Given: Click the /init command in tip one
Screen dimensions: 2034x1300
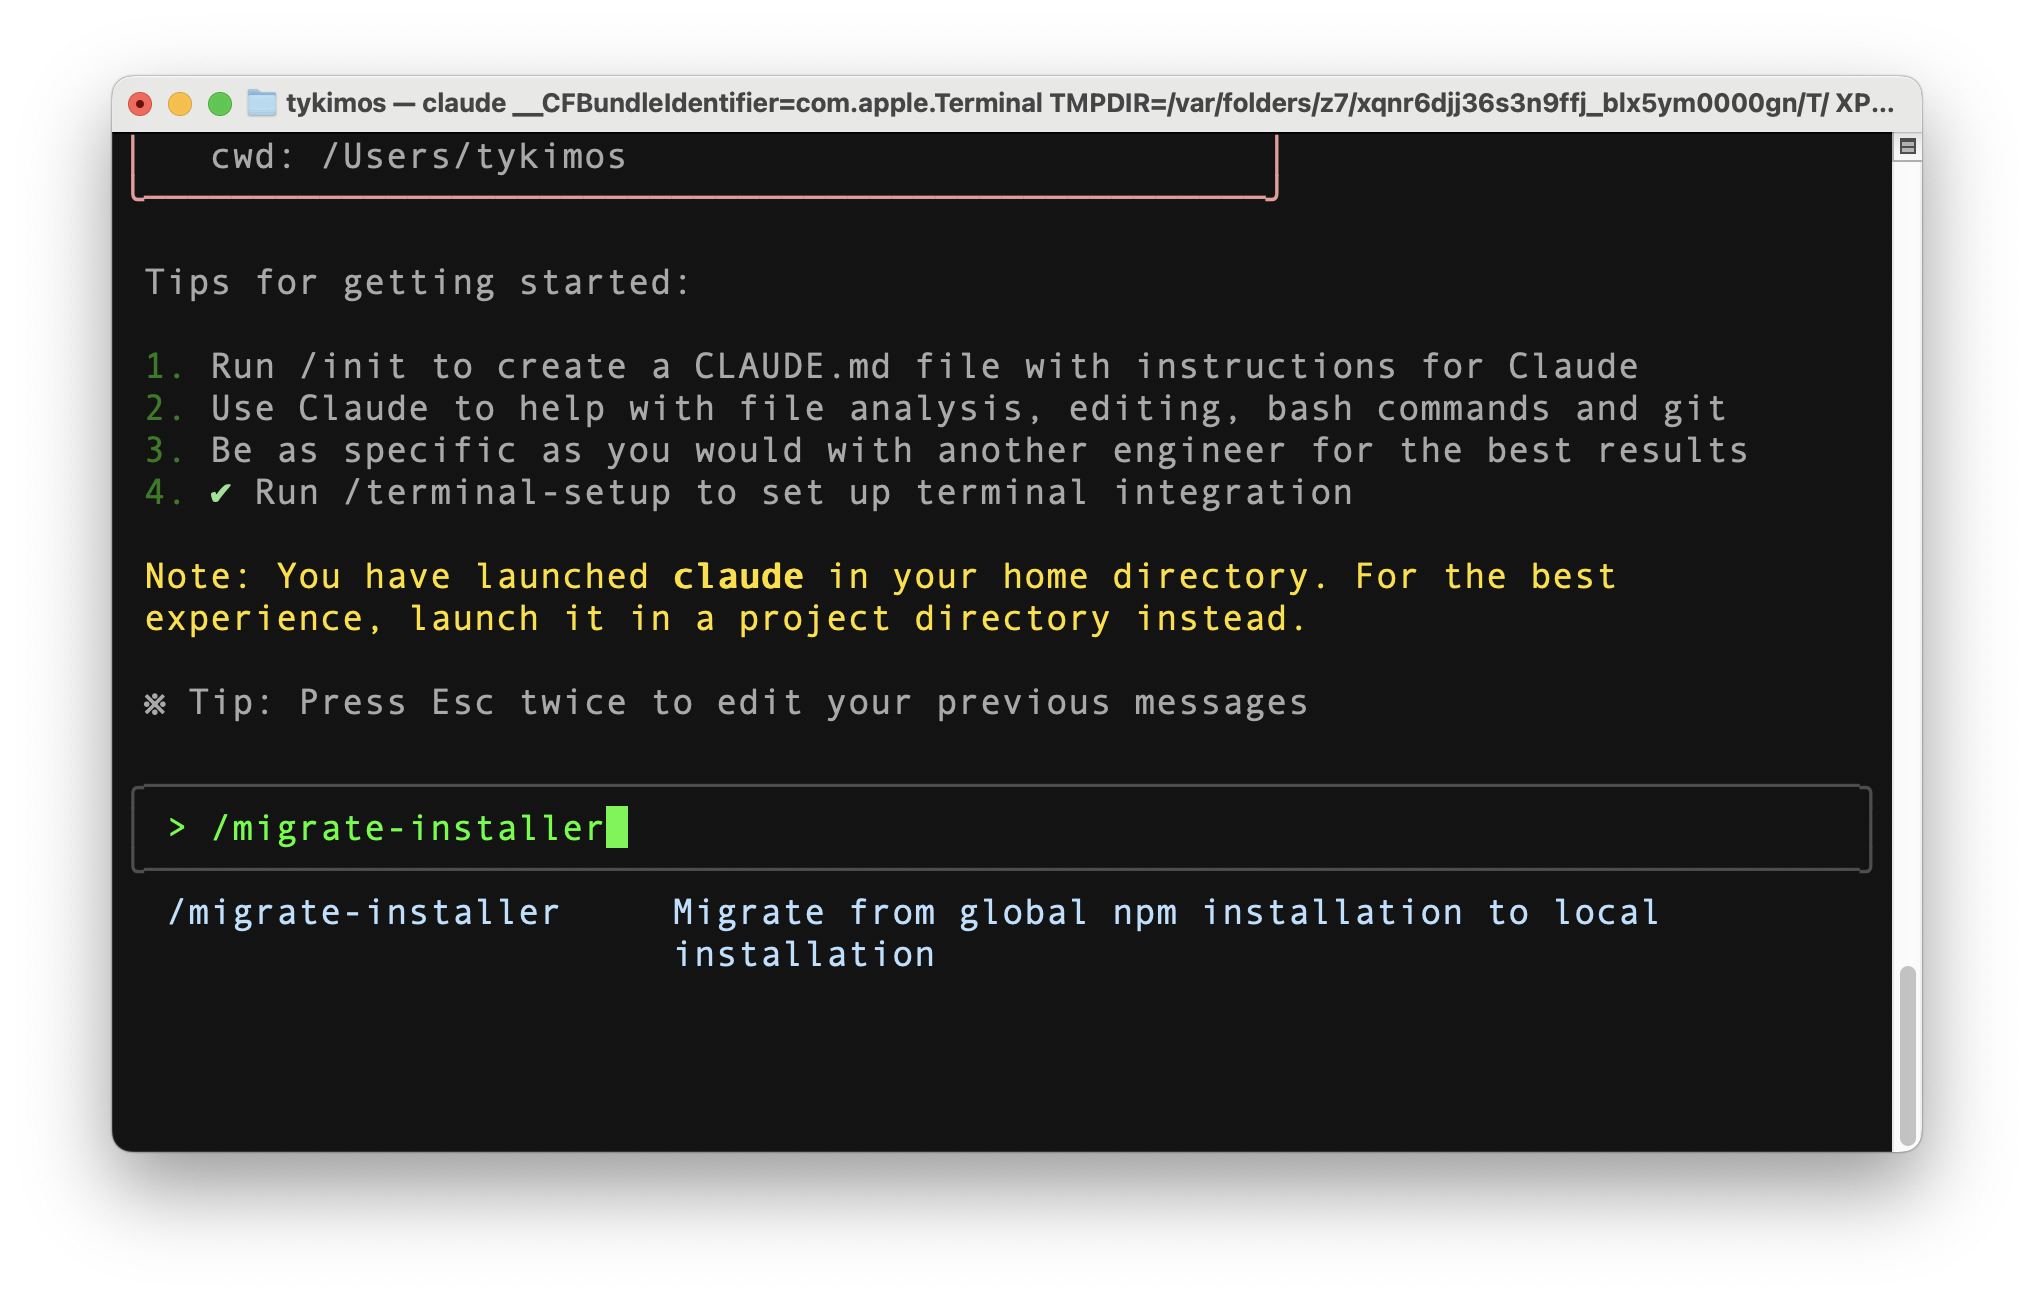Looking at the screenshot, I should [x=354, y=367].
